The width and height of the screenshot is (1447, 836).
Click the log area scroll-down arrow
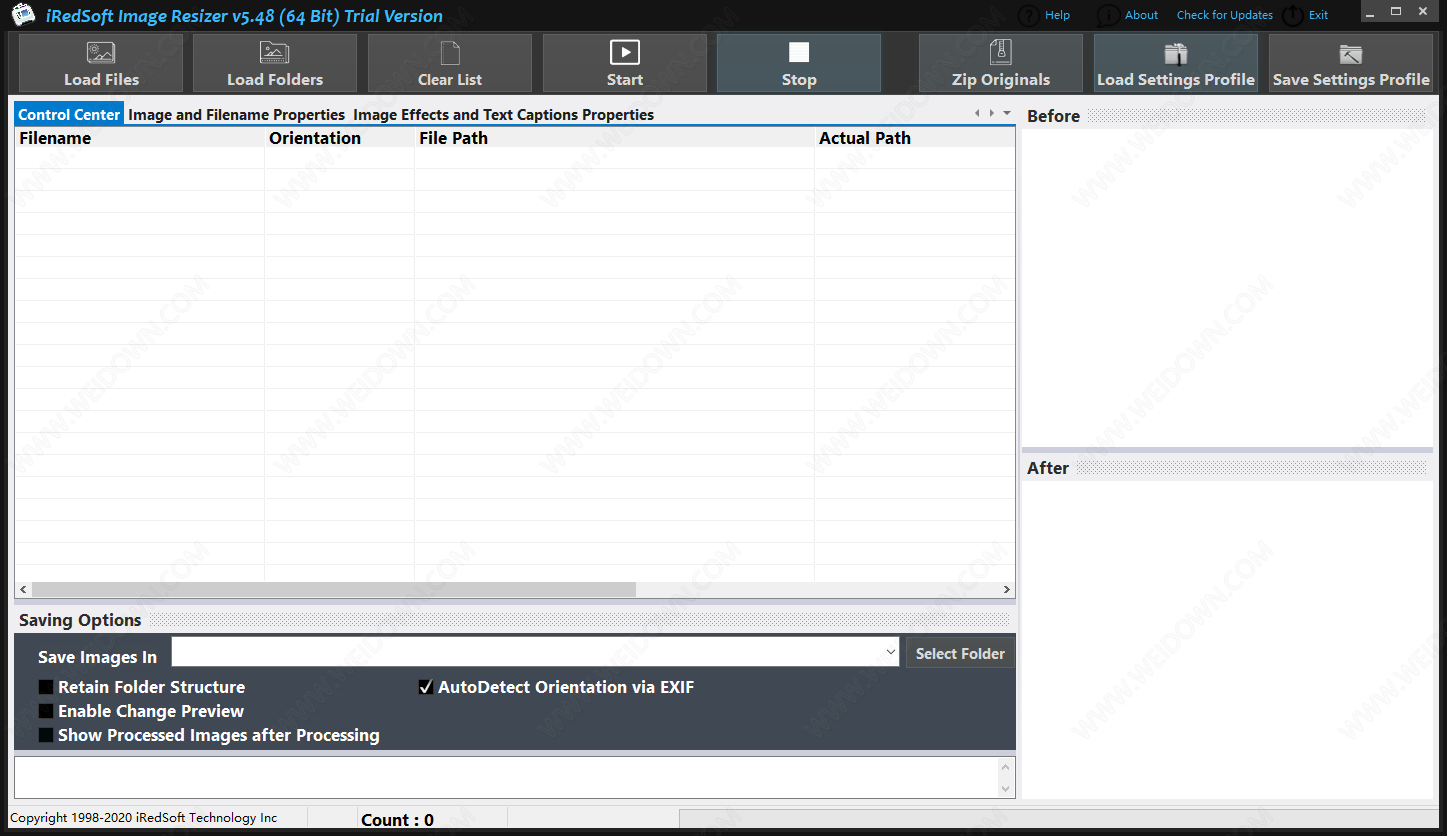[1007, 788]
